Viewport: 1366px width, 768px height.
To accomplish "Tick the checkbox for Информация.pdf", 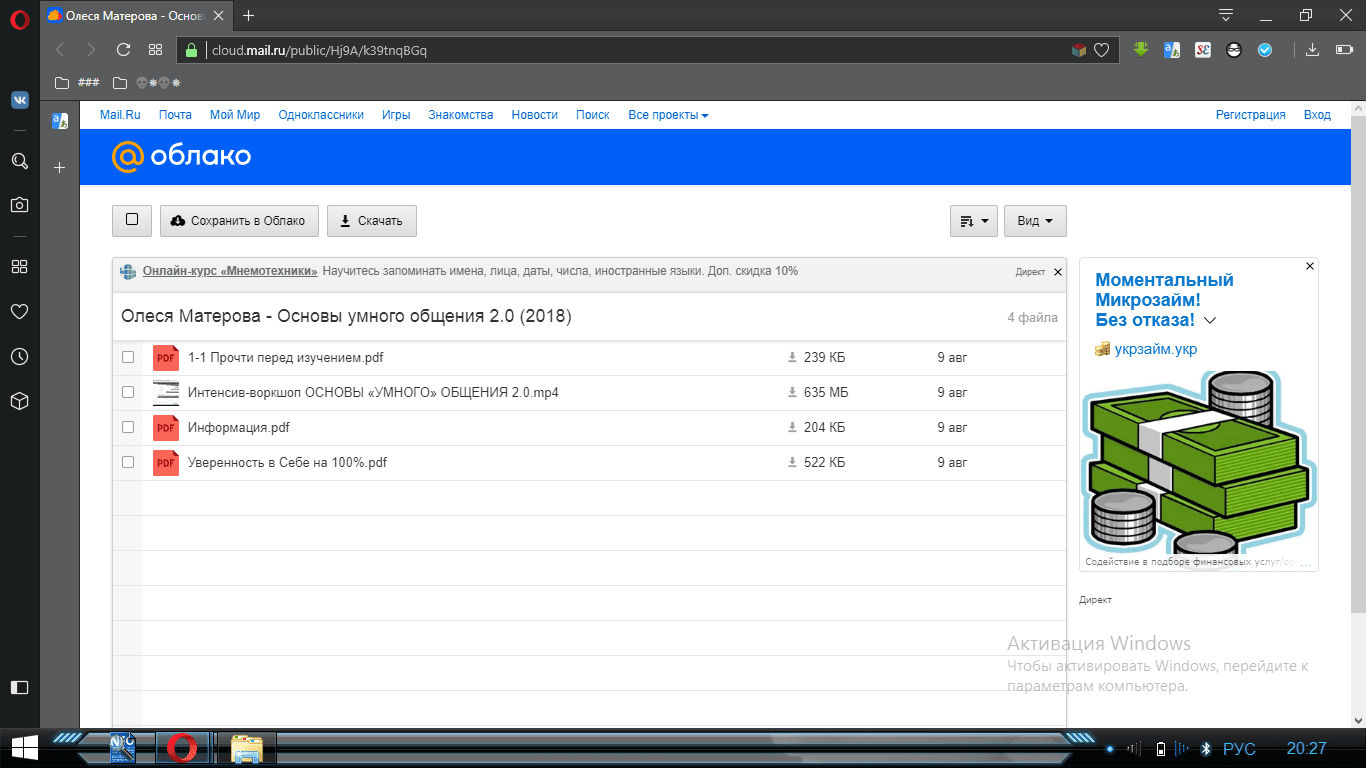I will pos(128,427).
